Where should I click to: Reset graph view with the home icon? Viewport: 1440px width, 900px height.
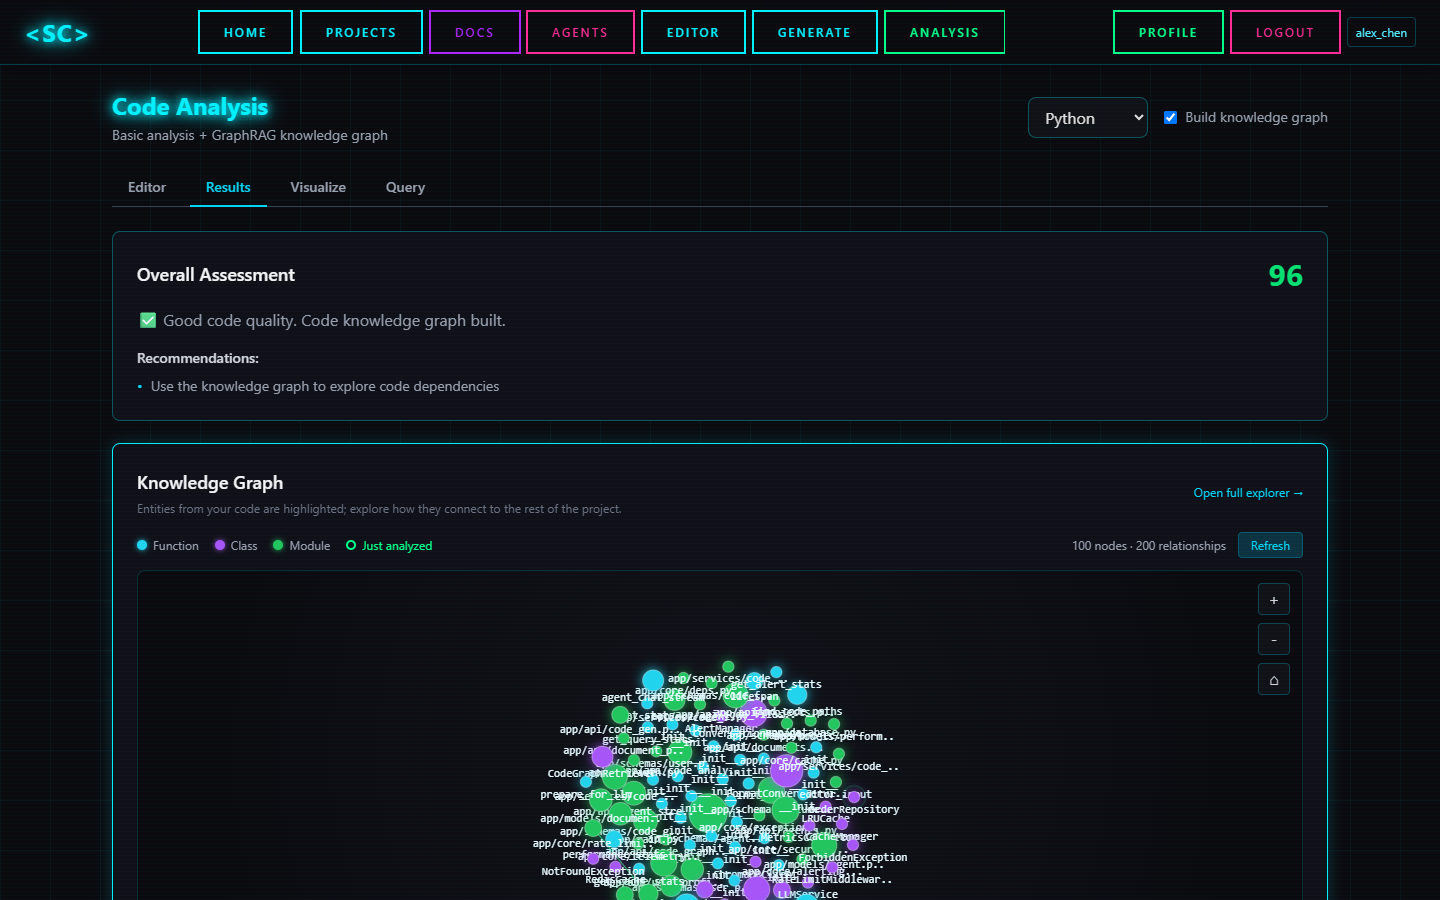(1273, 679)
